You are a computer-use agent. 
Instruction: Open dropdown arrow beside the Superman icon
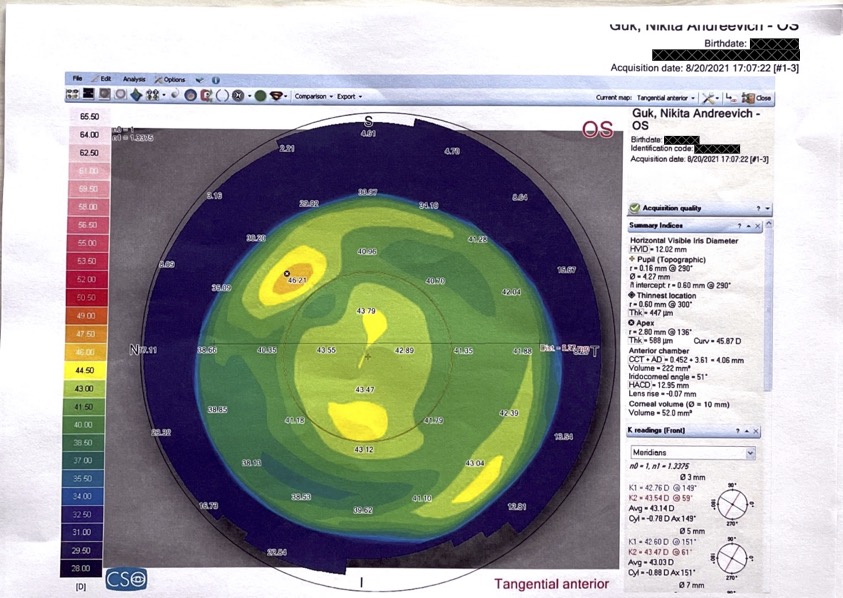click(x=286, y=97)
